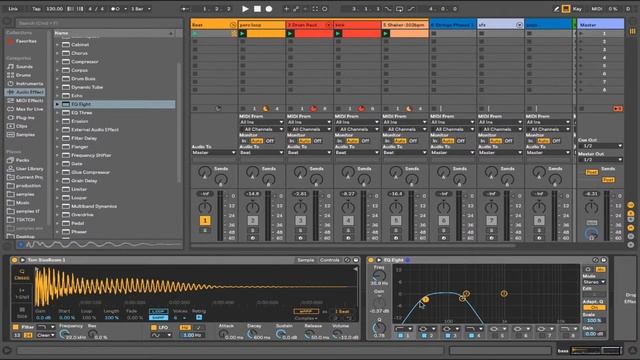
Task: Select Drum Buss in browser list
Action: [x=83, y=79]
